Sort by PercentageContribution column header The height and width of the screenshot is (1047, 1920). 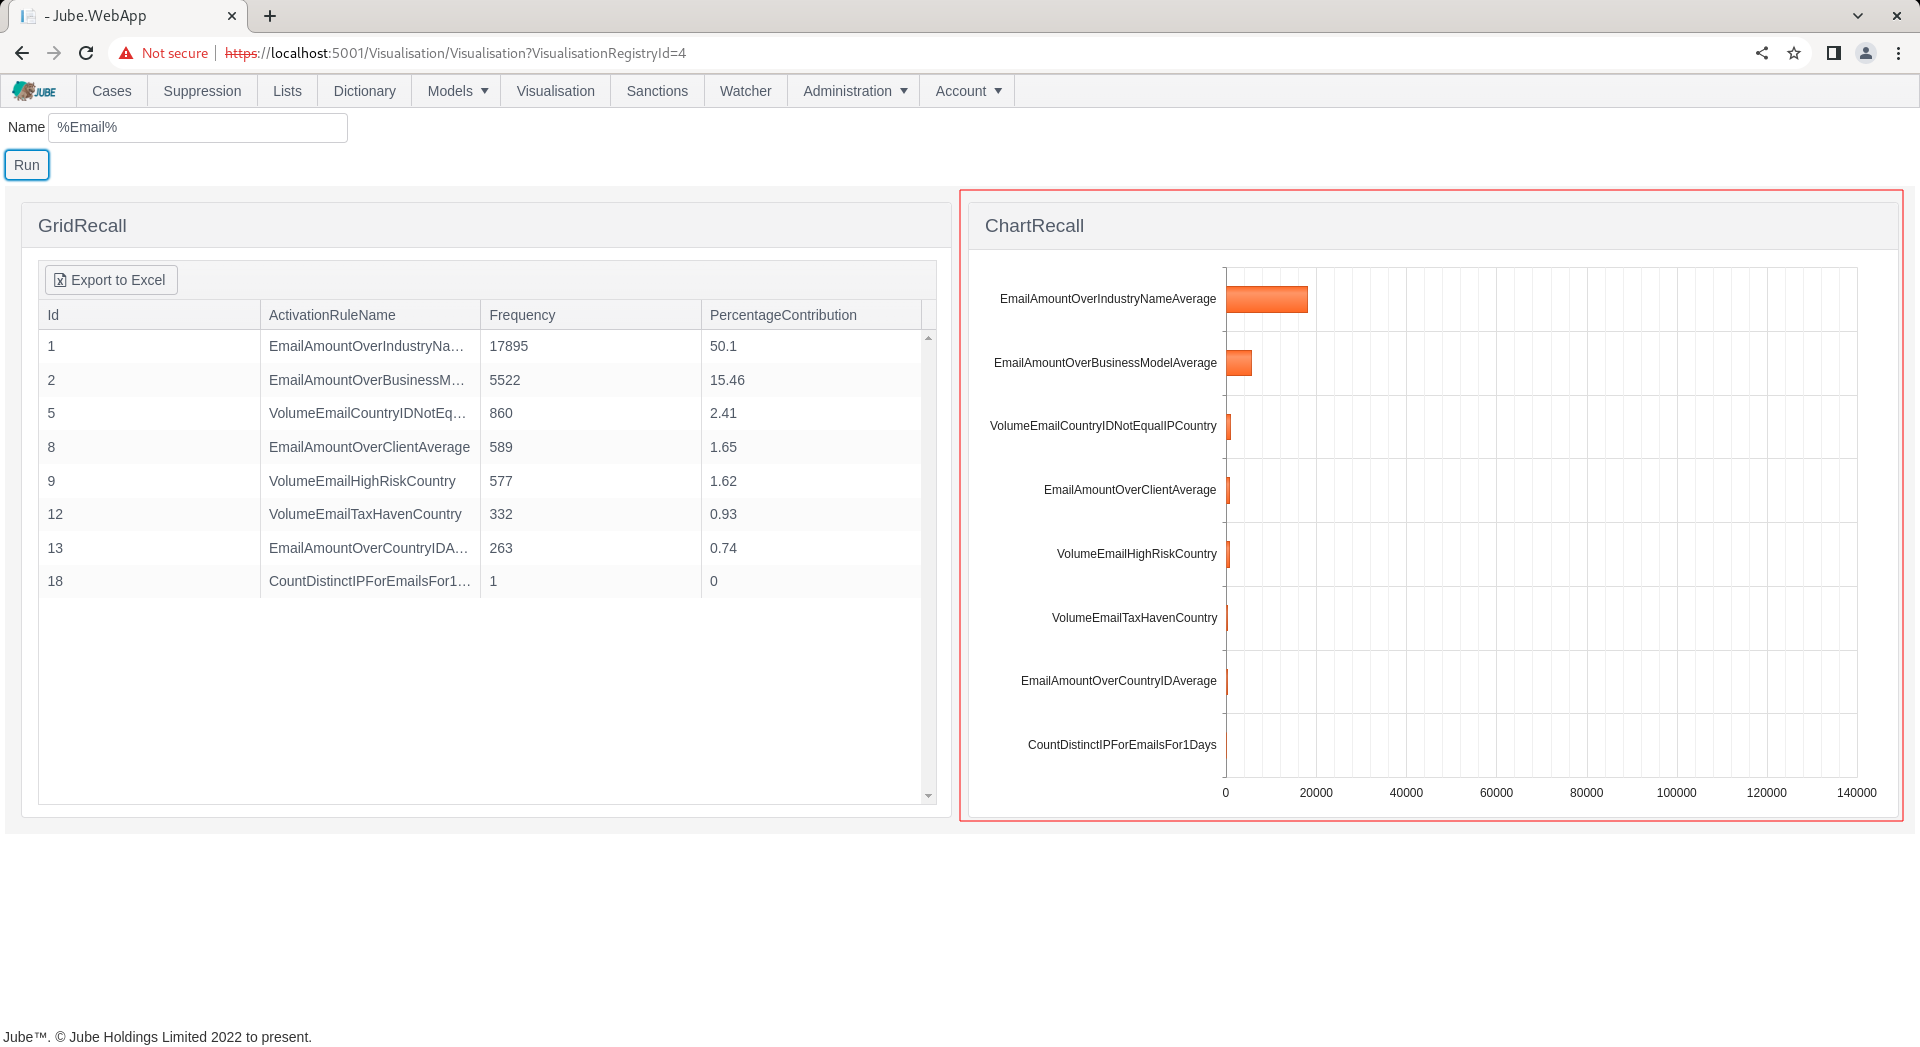pos(811,315)
